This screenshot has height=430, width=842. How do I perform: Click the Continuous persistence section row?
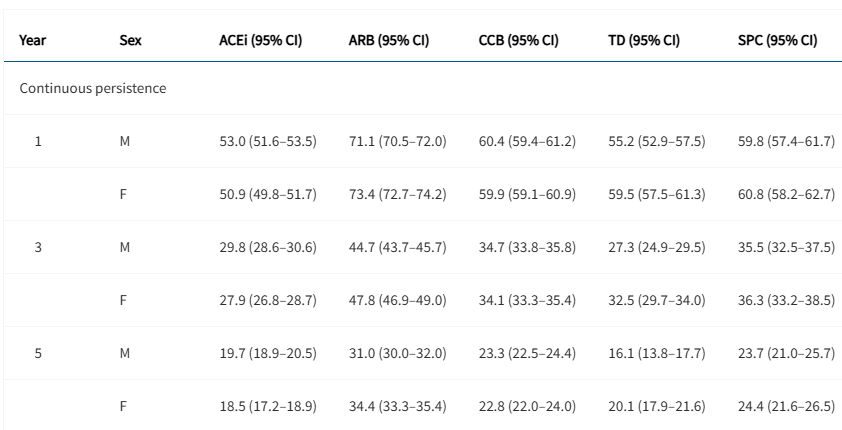click(x=93, y=89)
